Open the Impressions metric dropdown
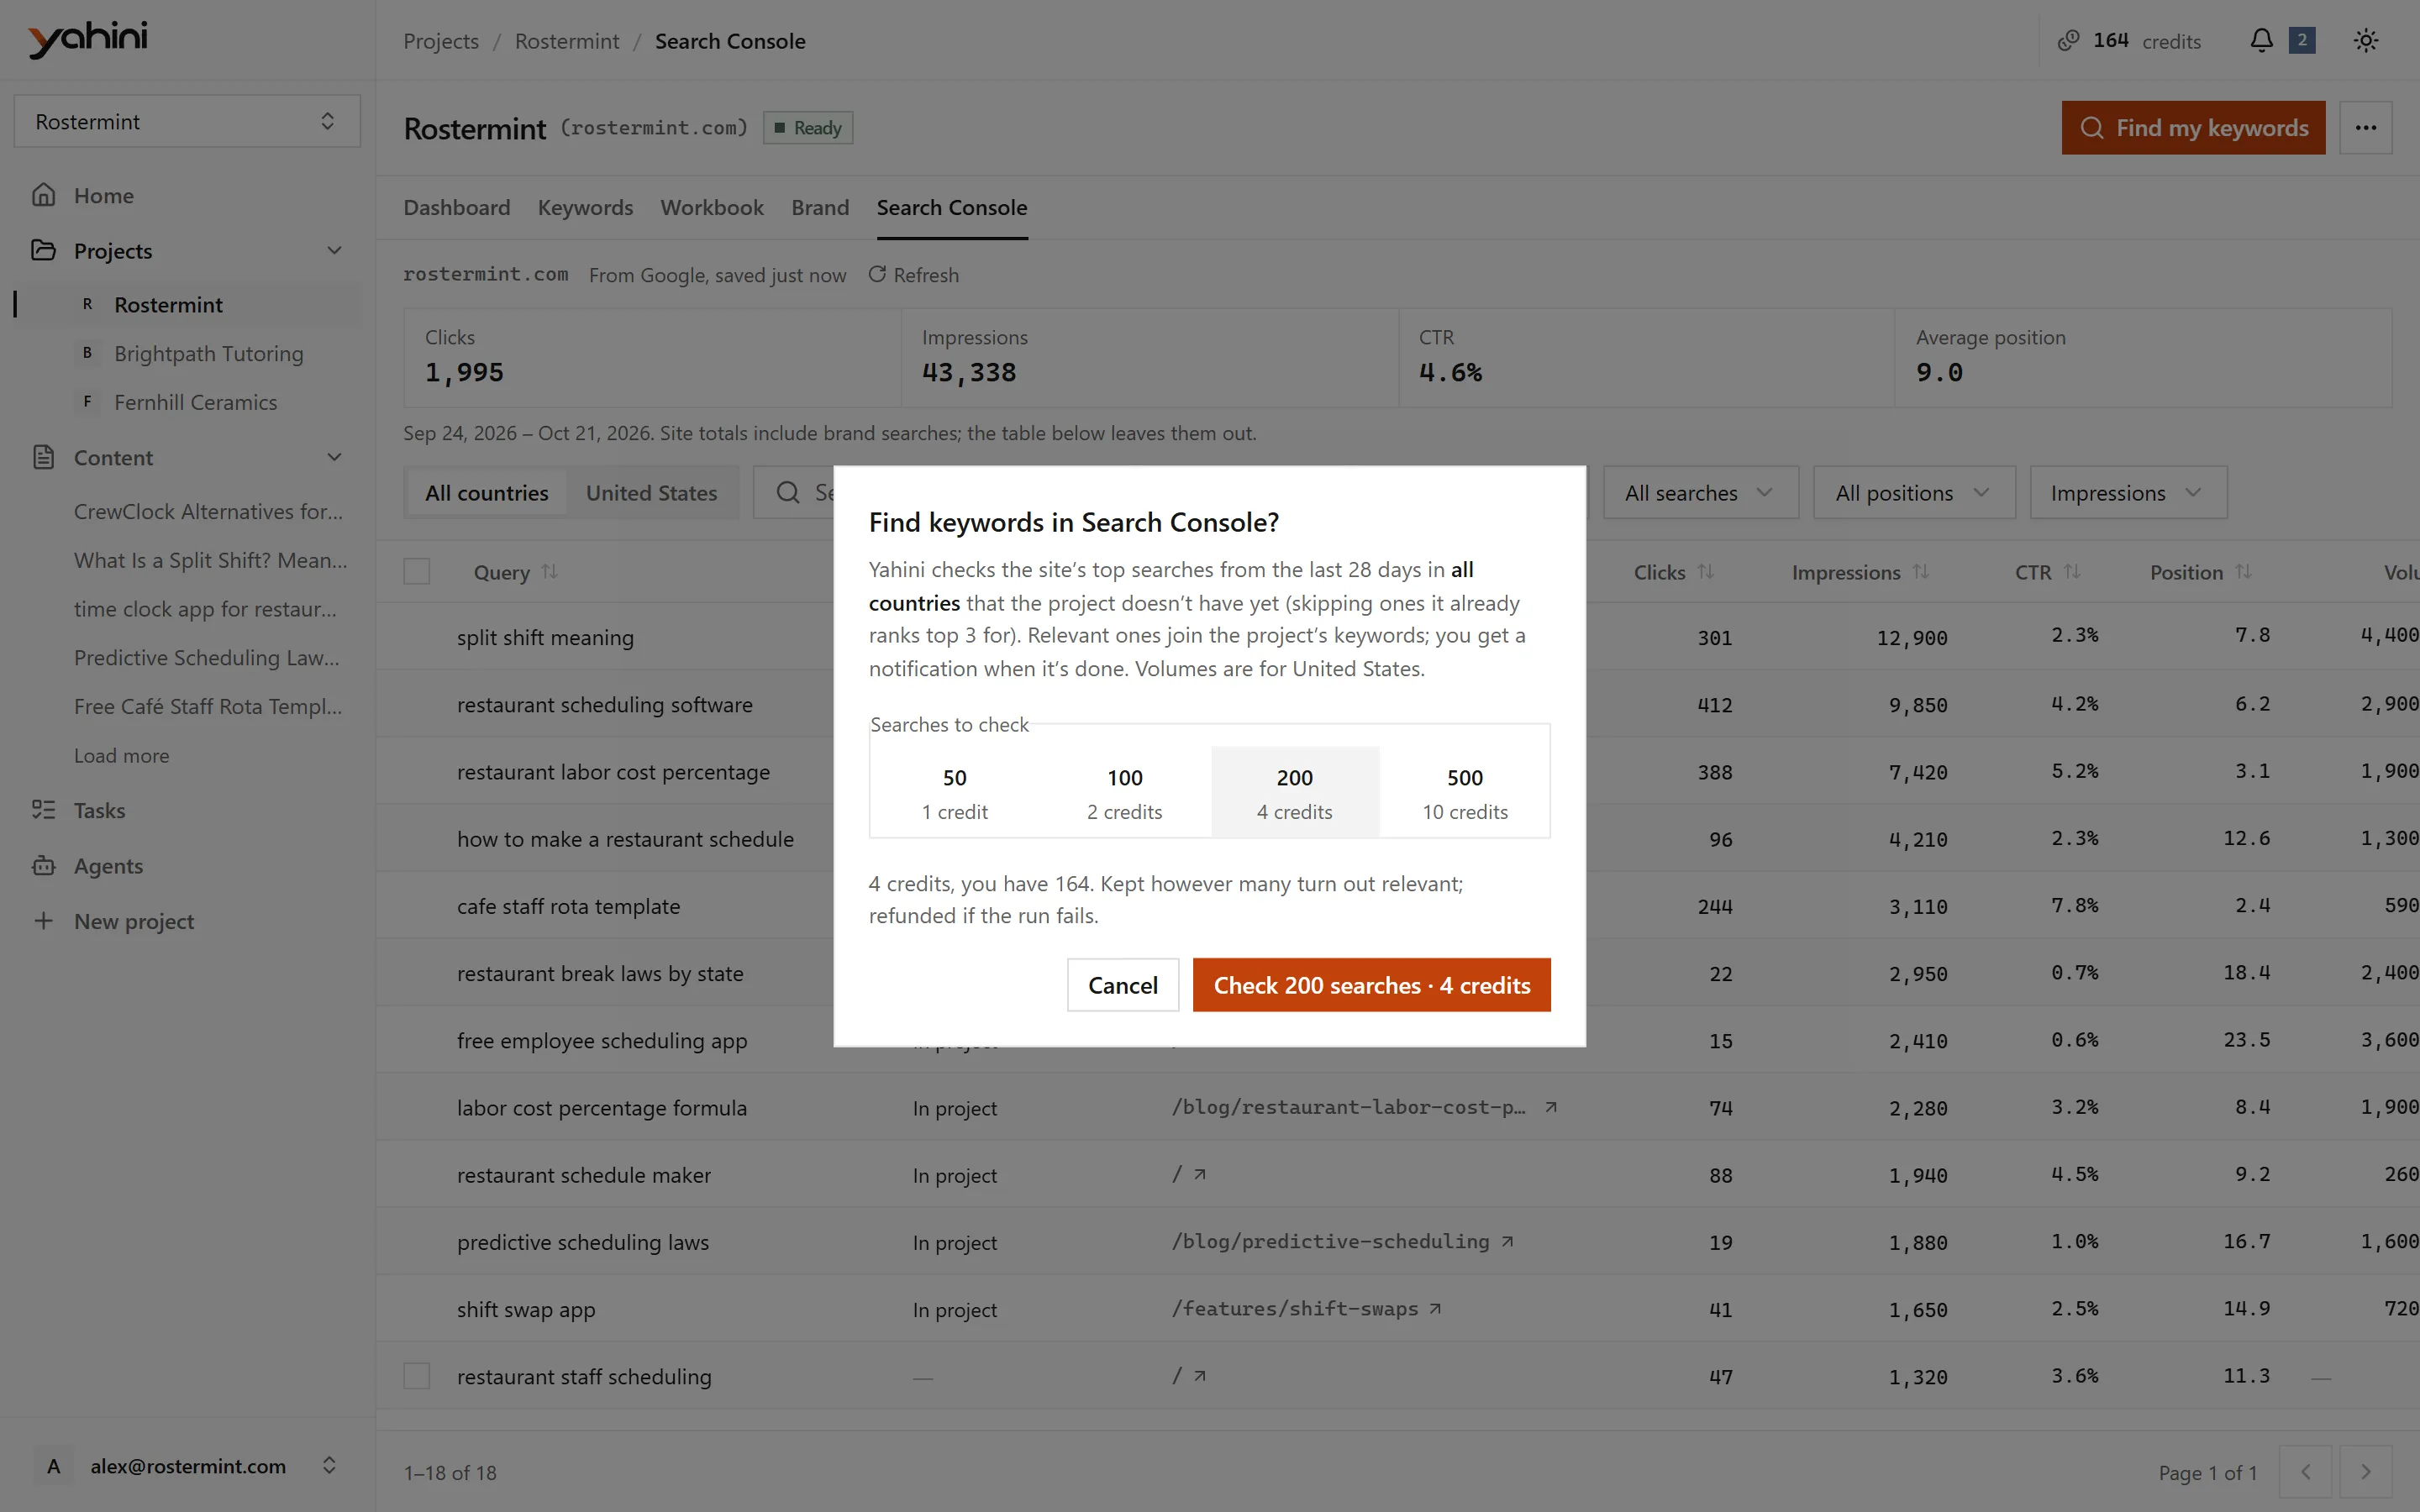Image resolution: width=2420 pixels, height=1512 pixels. (x=2128, y=492)
